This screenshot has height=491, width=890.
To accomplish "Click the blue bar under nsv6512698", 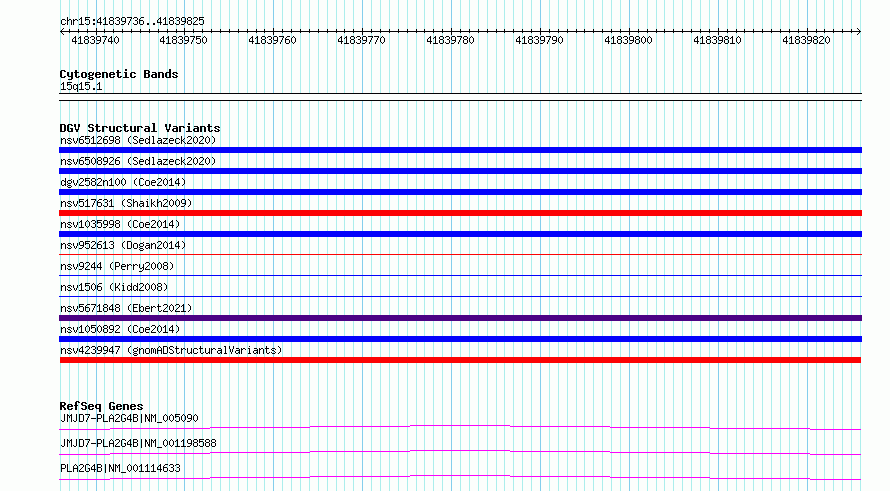I will pyautogui.click(x=460, y=150).
